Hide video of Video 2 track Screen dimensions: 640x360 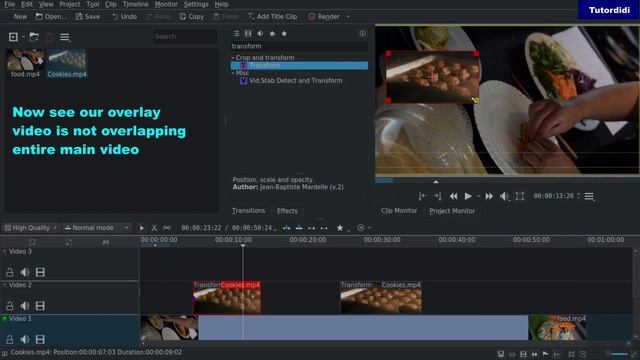point(40,306)
